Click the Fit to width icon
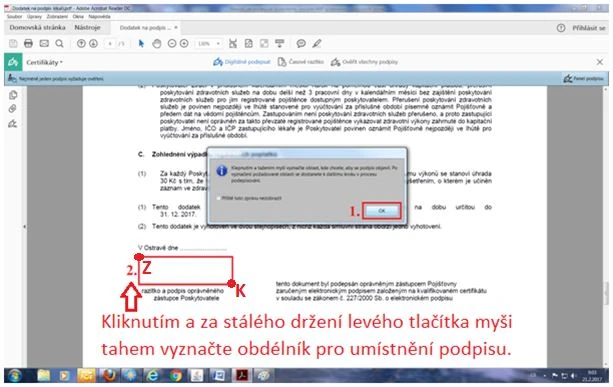The image size is (613, 387). [x=233, y=43]
